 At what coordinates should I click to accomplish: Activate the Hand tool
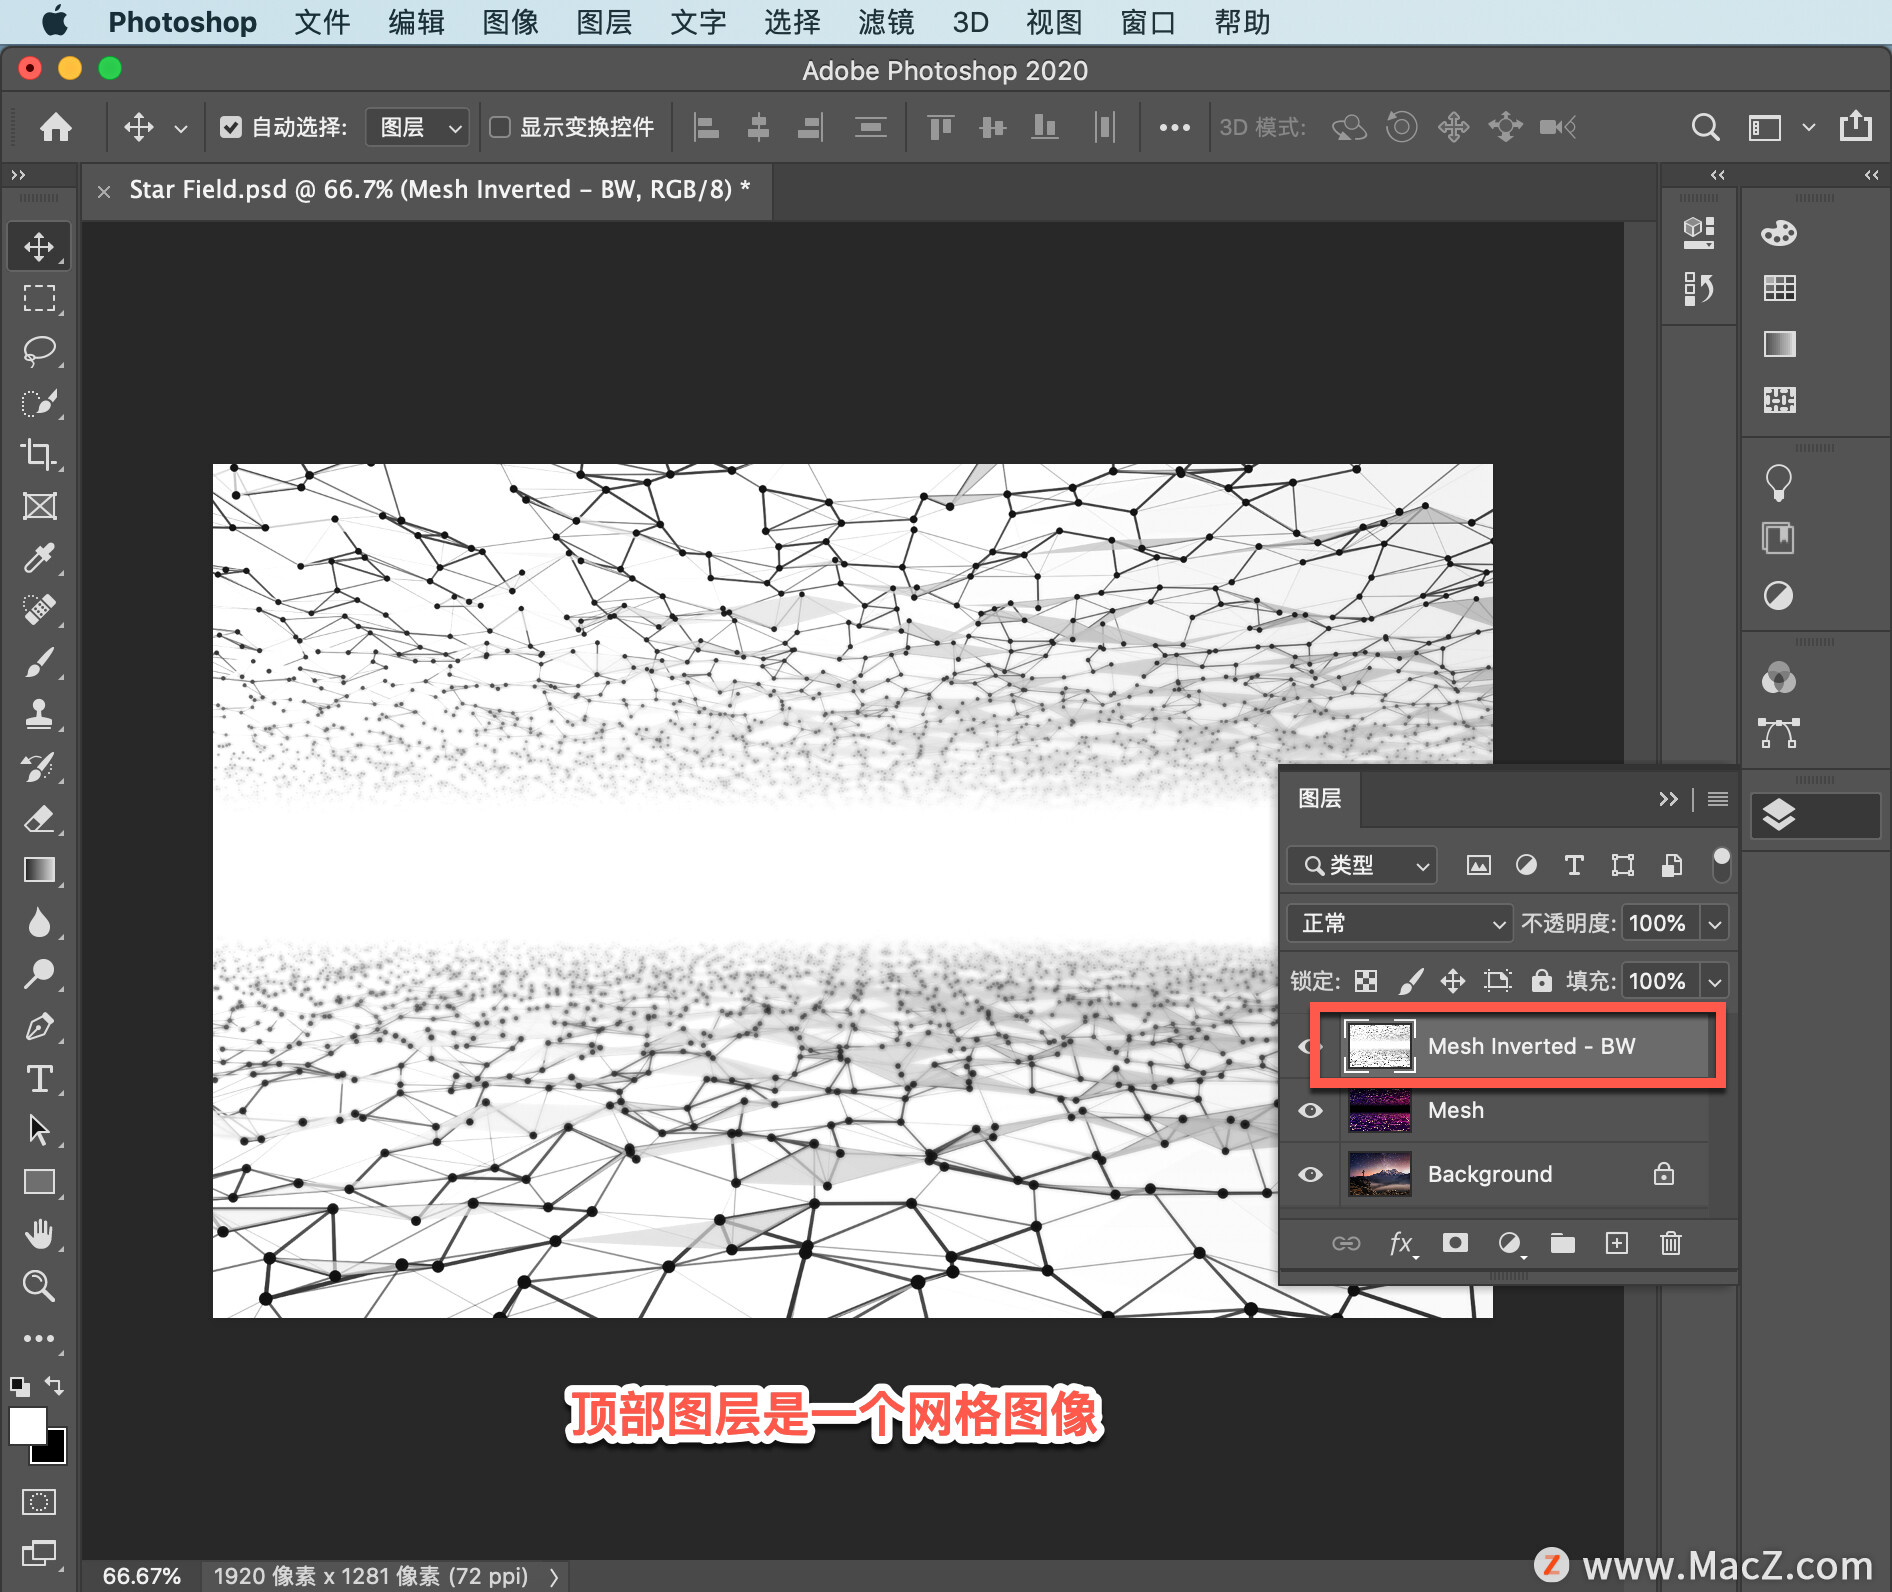39,1234
